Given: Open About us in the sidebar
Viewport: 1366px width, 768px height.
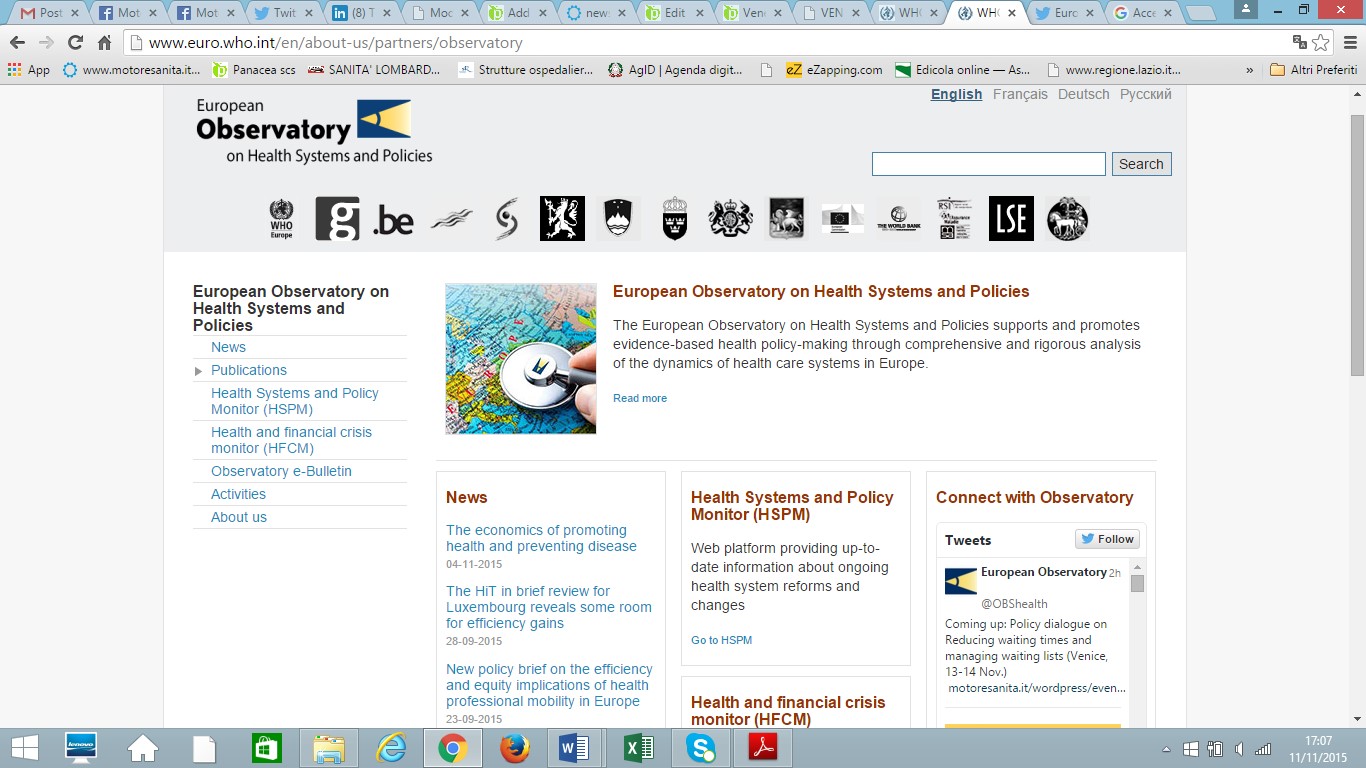Looking at the screenshot, I should pos(239,517).
